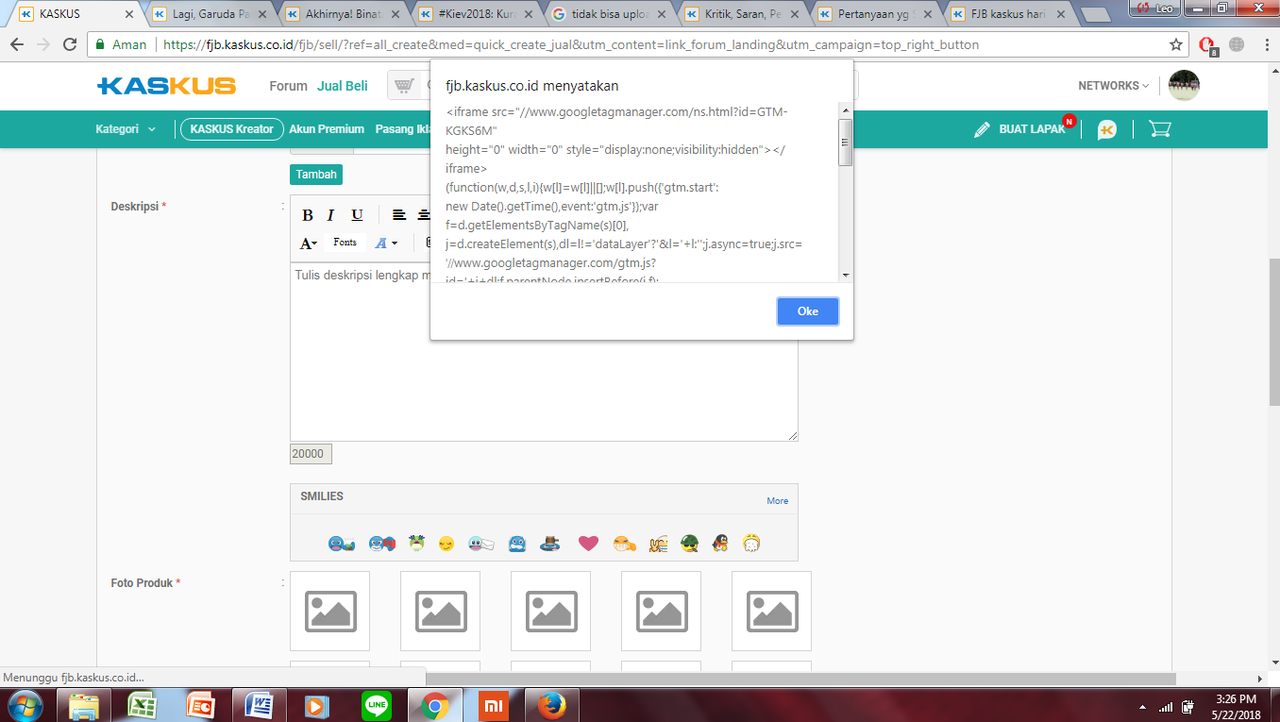Insert the green frog smiley with purple horns

(x=417, y=543)
